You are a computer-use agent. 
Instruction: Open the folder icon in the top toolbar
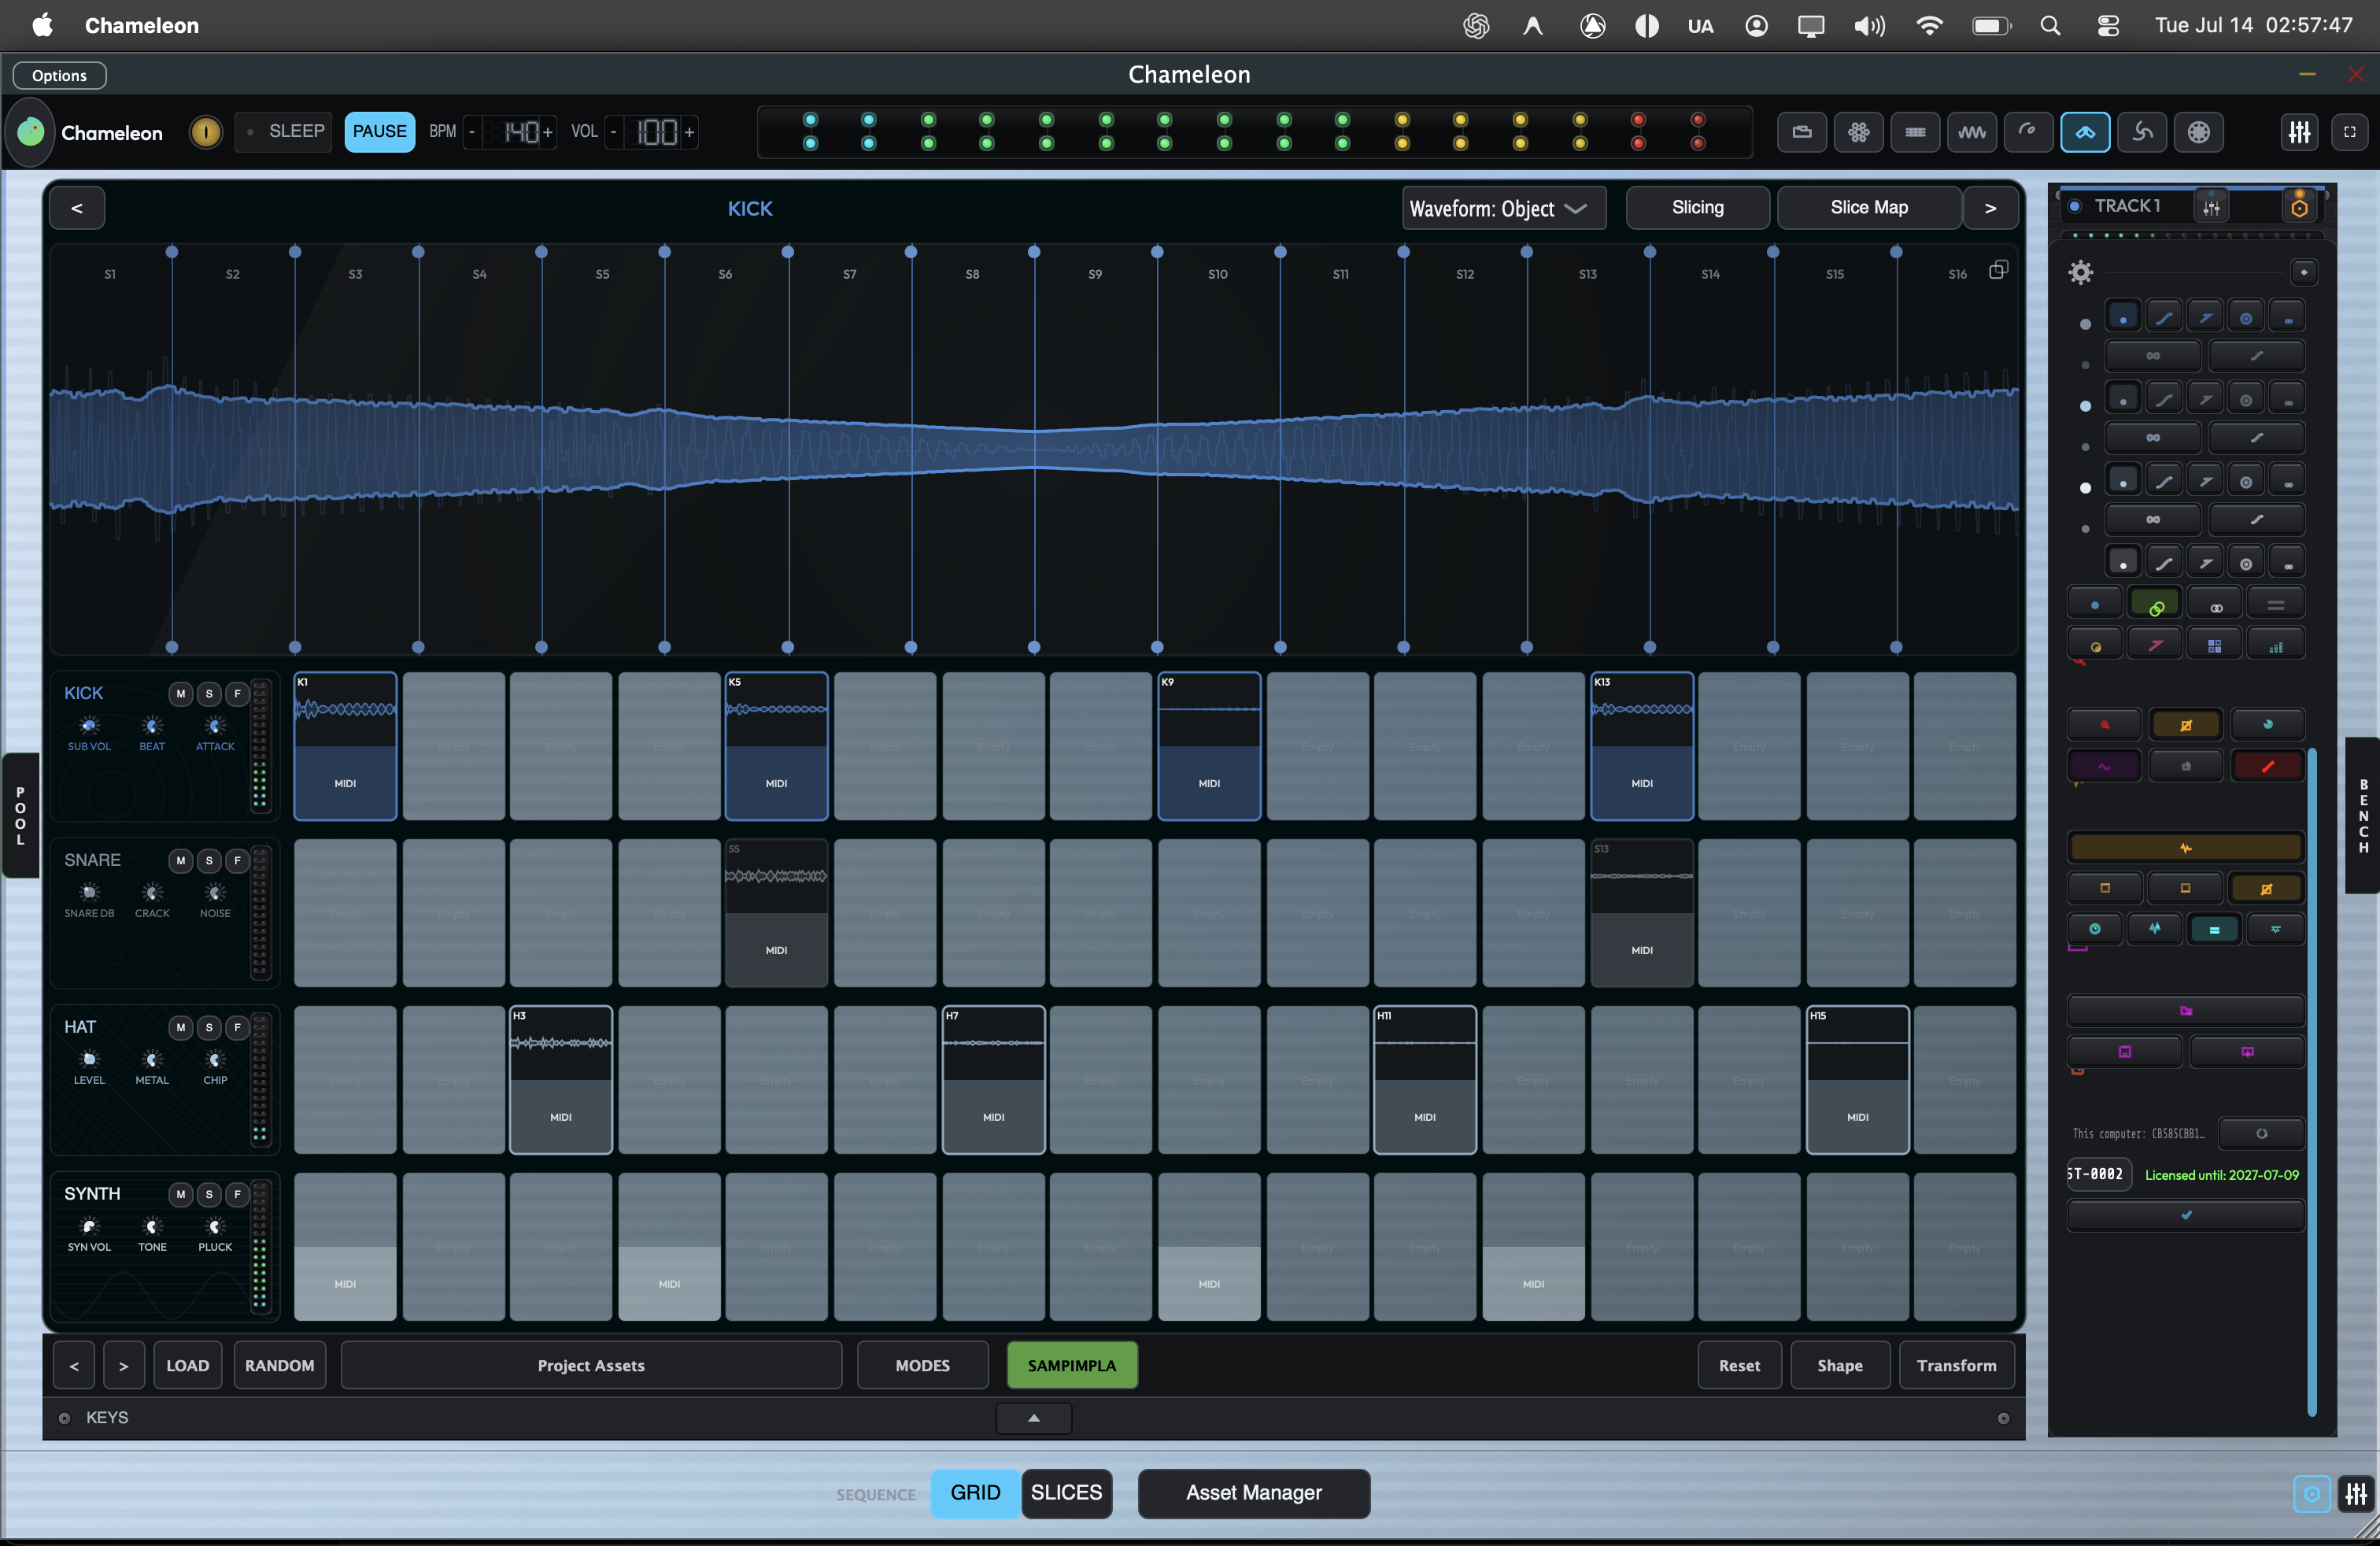(1802, 132)
